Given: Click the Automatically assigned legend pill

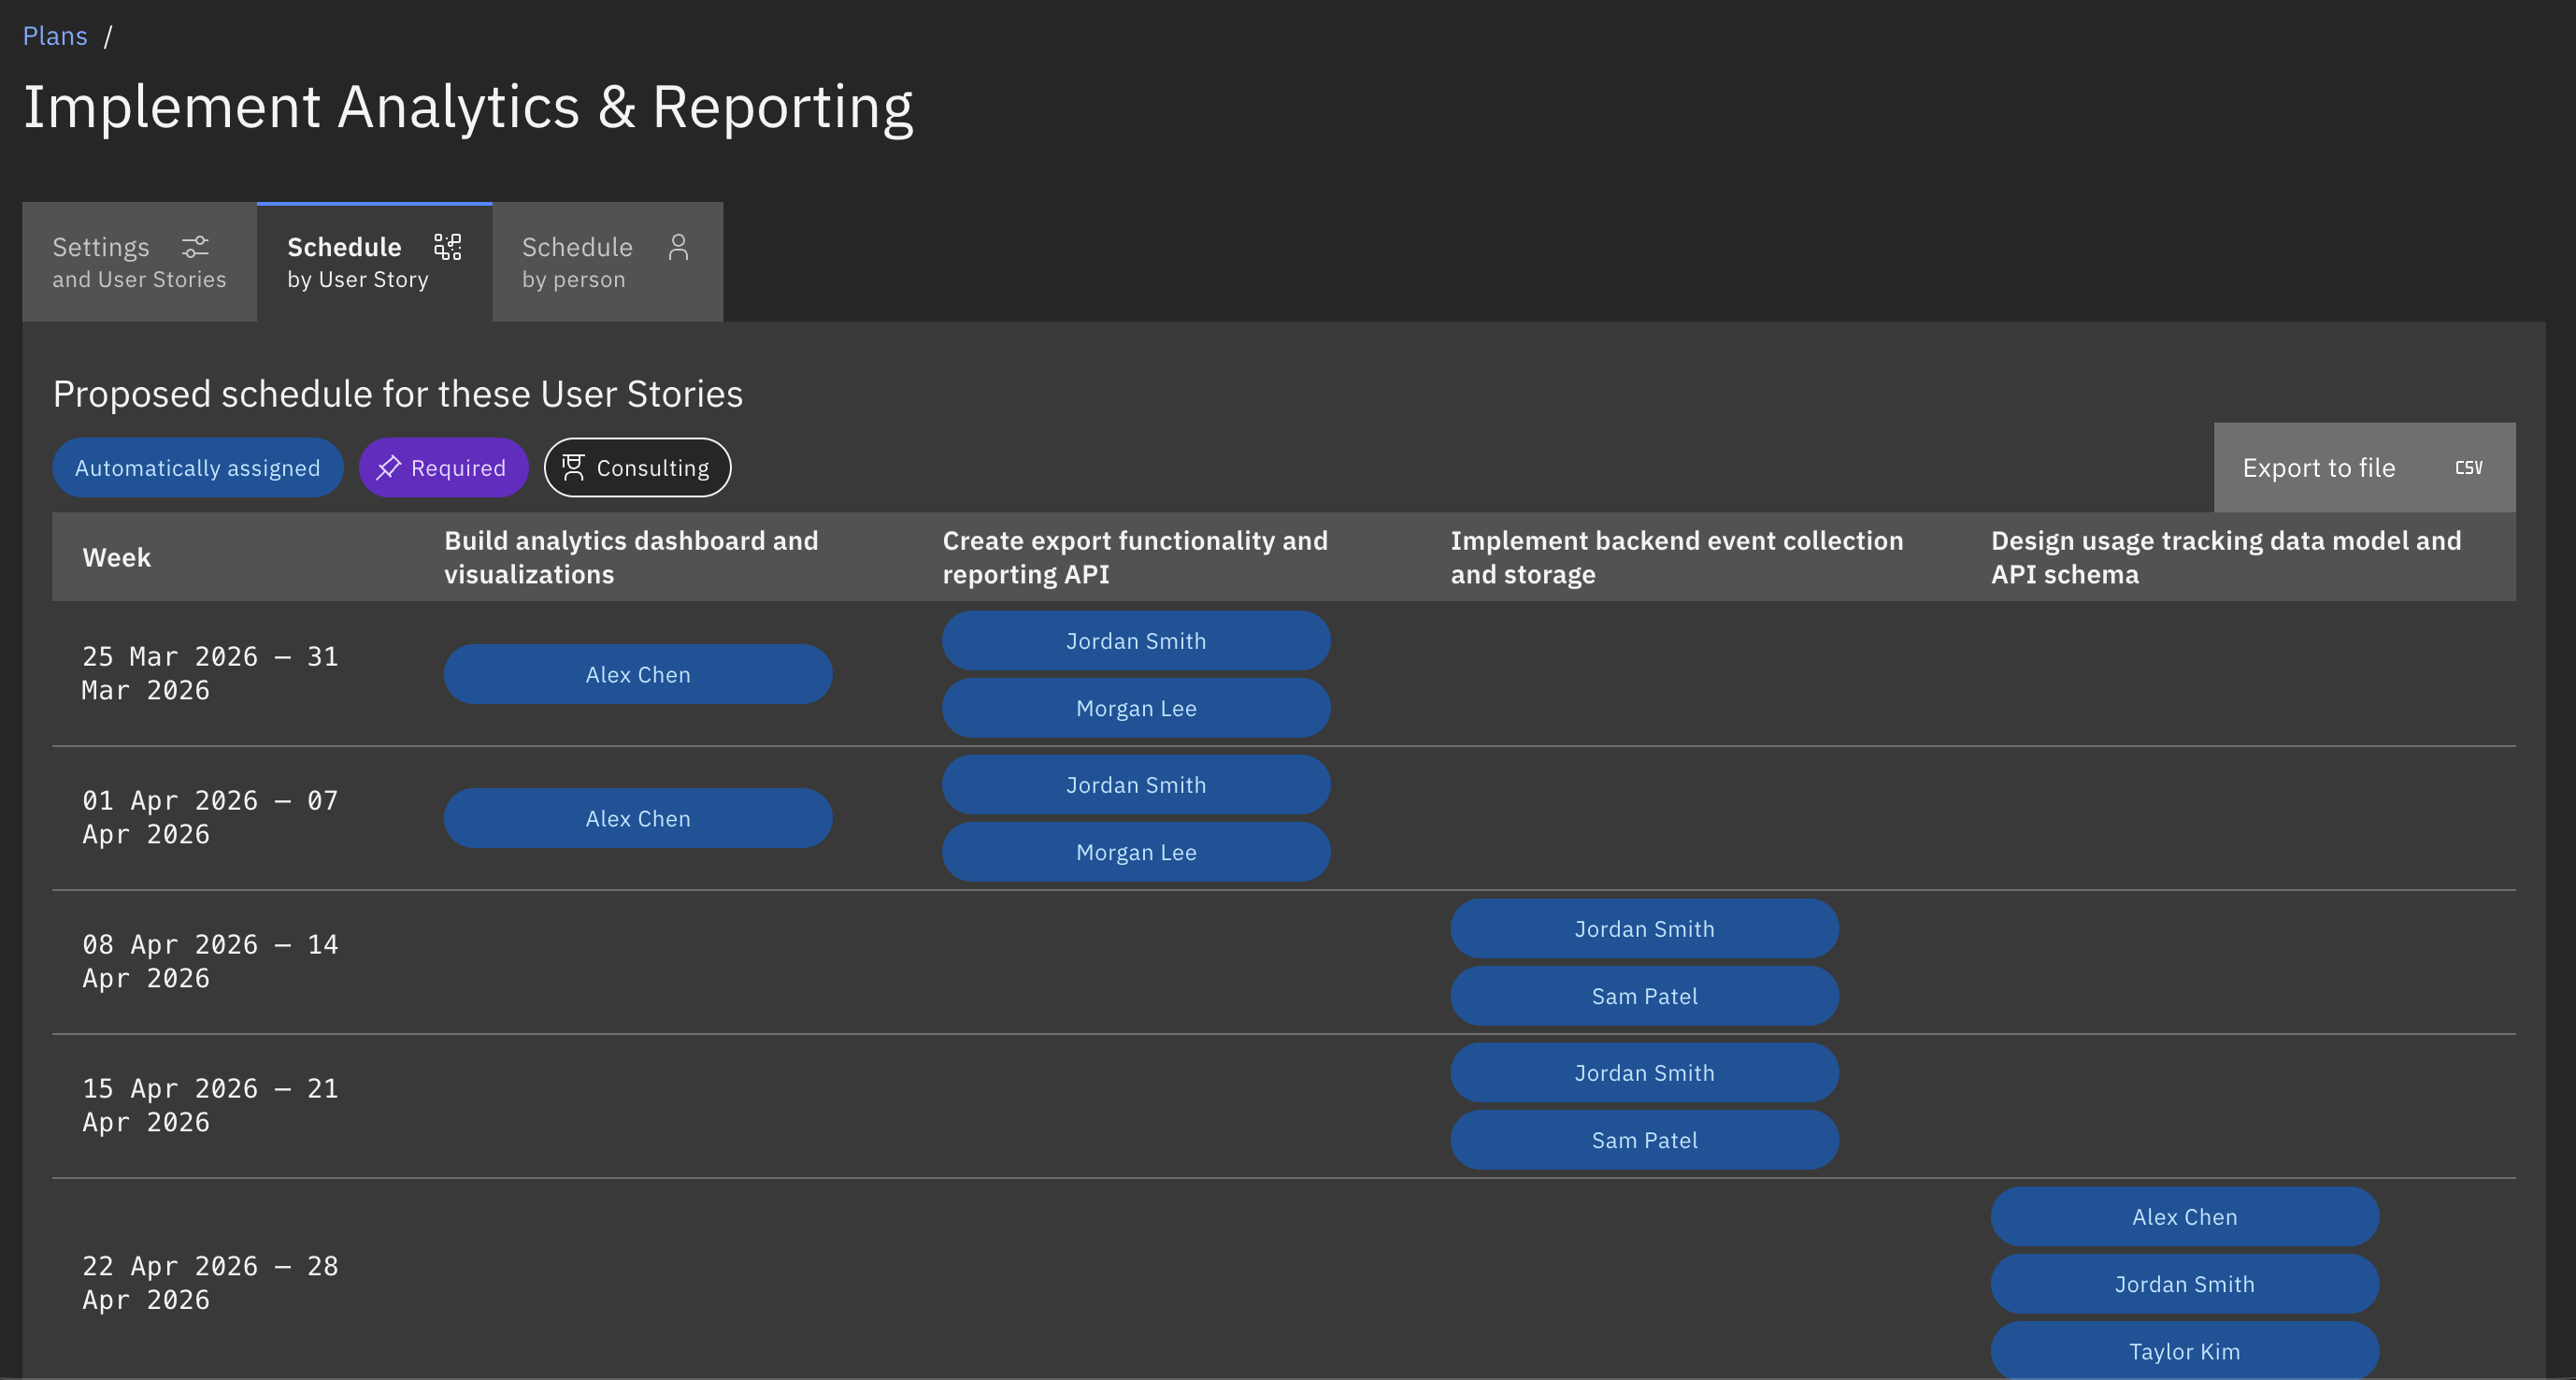Looking at the screenshot, I should click(x=198, y=468).
